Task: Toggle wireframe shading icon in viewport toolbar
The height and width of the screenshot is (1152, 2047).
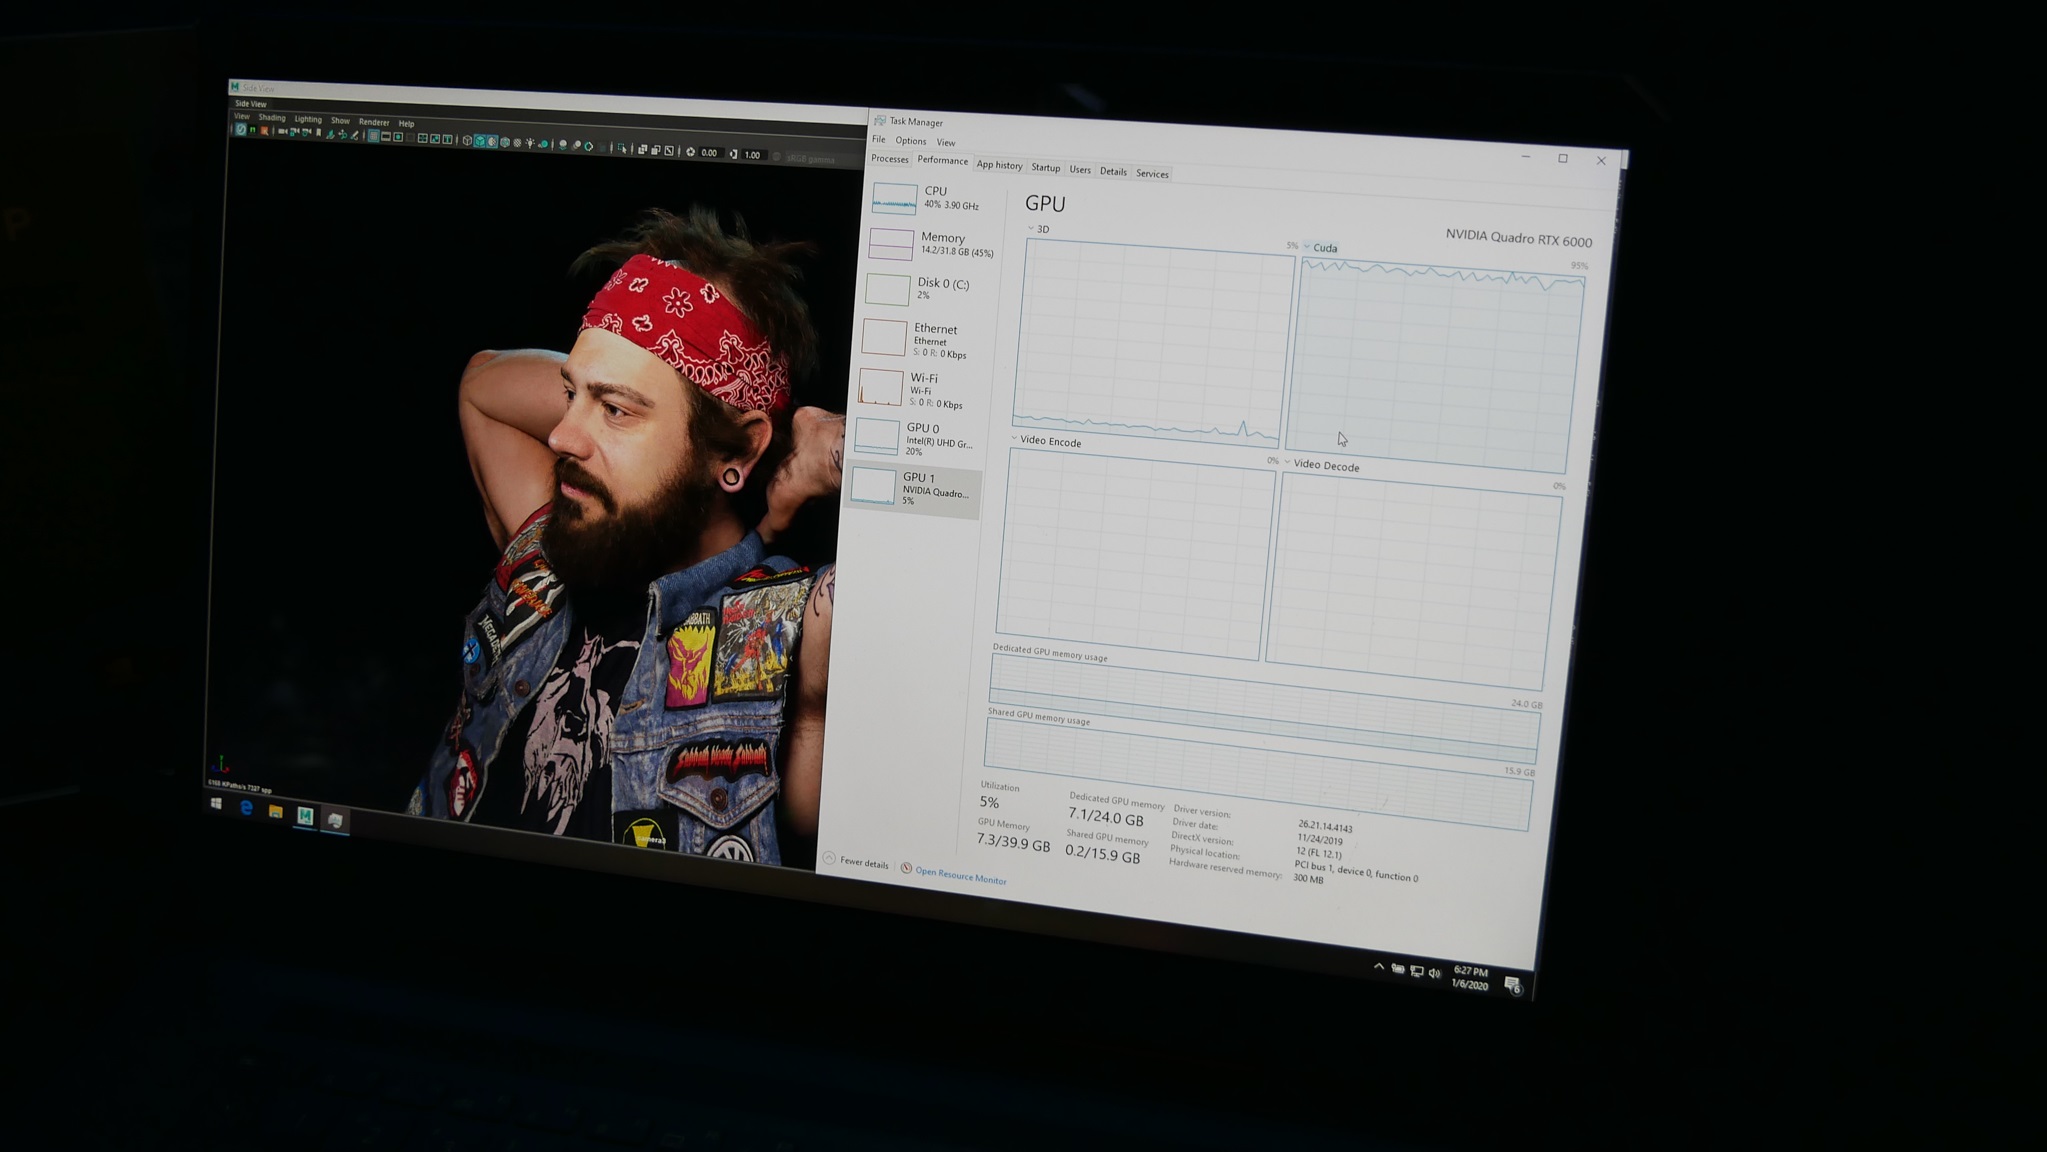Action: pyautogui.click(x=467, y=140)
